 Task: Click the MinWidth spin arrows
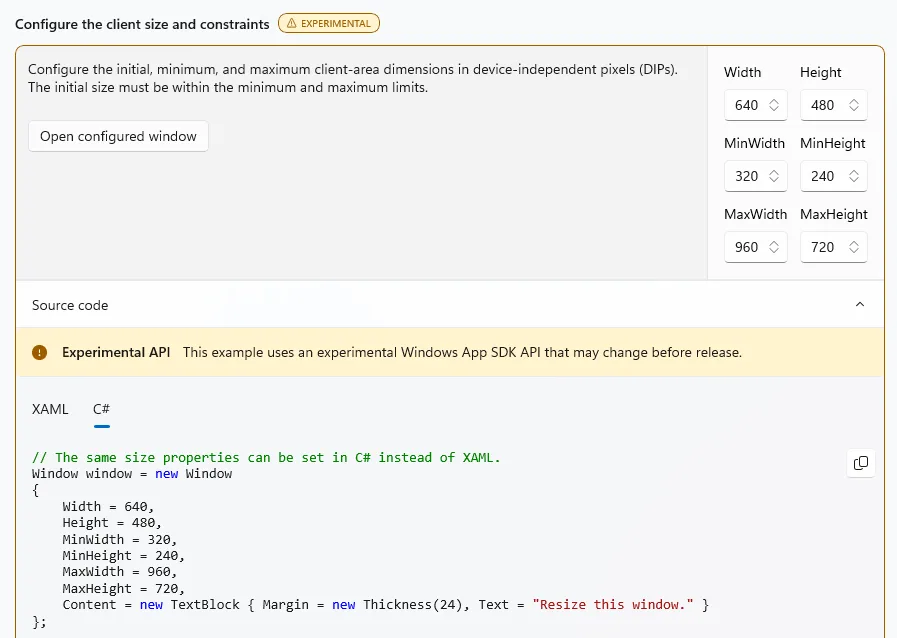tap(774, 176)
